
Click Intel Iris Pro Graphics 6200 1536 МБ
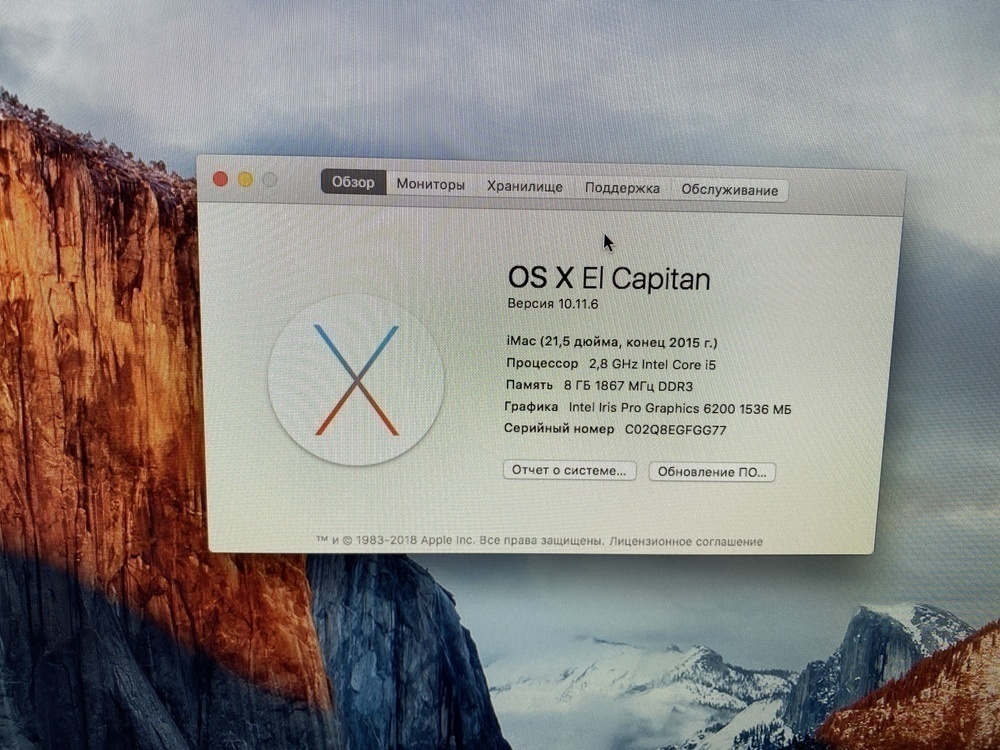pyautogui.click(x=680, y=408)
